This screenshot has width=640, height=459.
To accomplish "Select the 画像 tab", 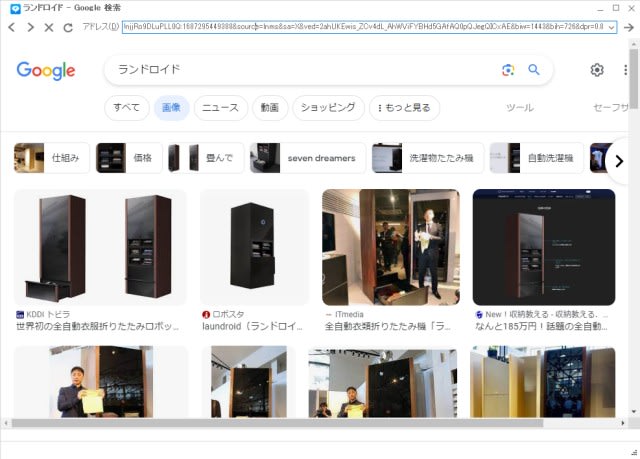I will pyautogui.click(x=171, y=108).
